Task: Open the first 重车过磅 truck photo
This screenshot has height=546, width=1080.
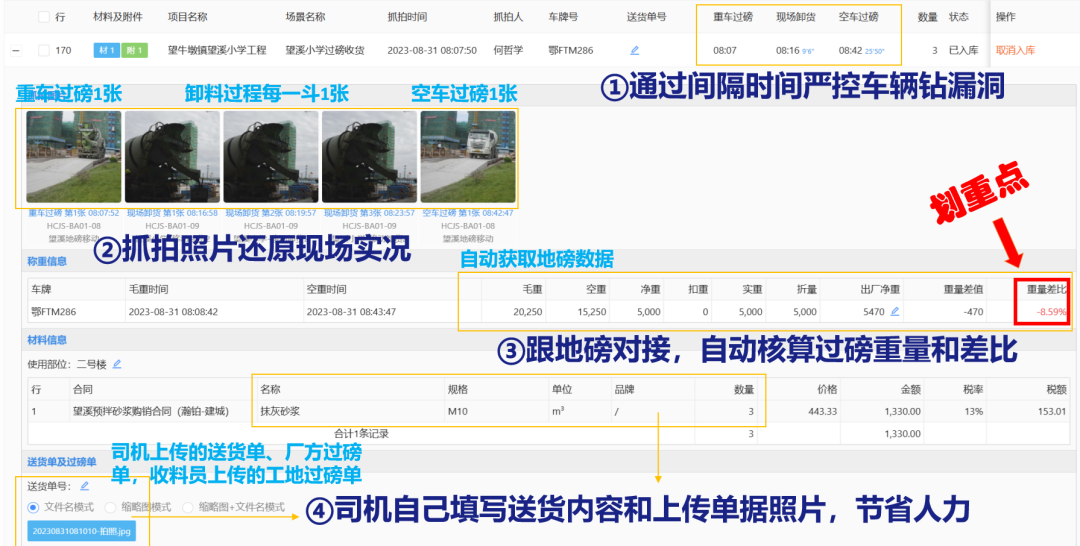Action: 74,157
